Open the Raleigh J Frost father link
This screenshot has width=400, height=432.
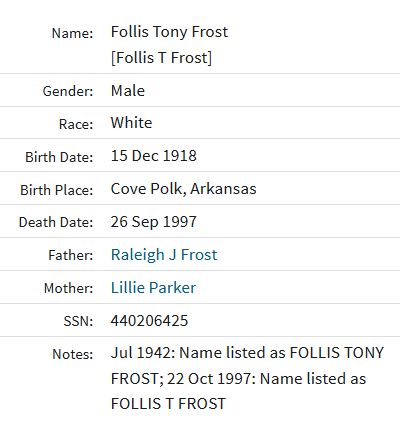click(164, 255)
